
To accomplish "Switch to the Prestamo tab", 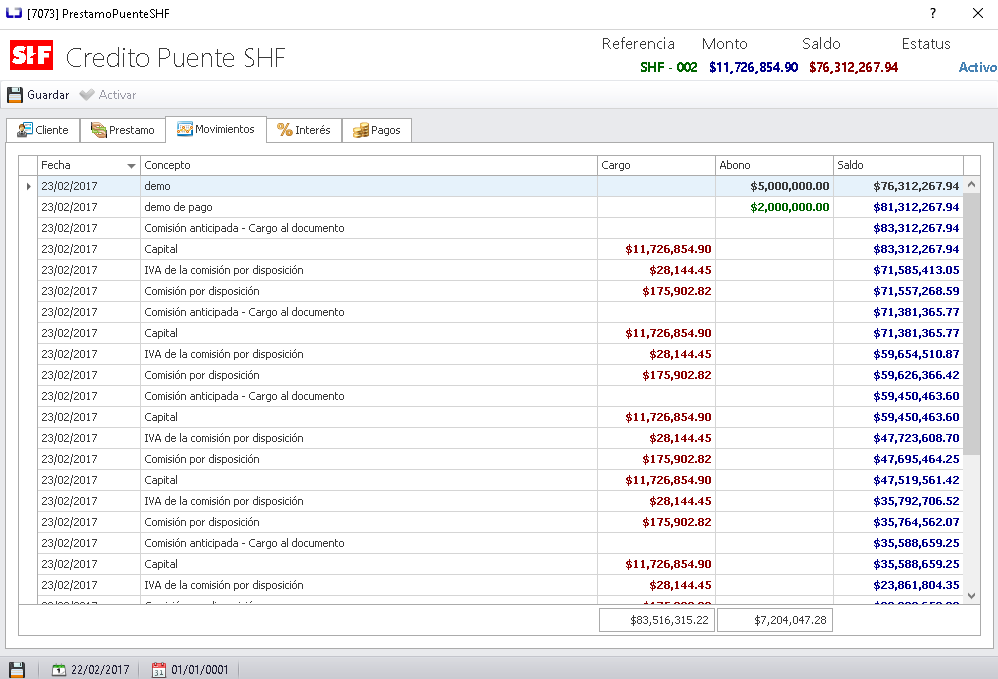I will pyautogui.click(x=123, y=130).
